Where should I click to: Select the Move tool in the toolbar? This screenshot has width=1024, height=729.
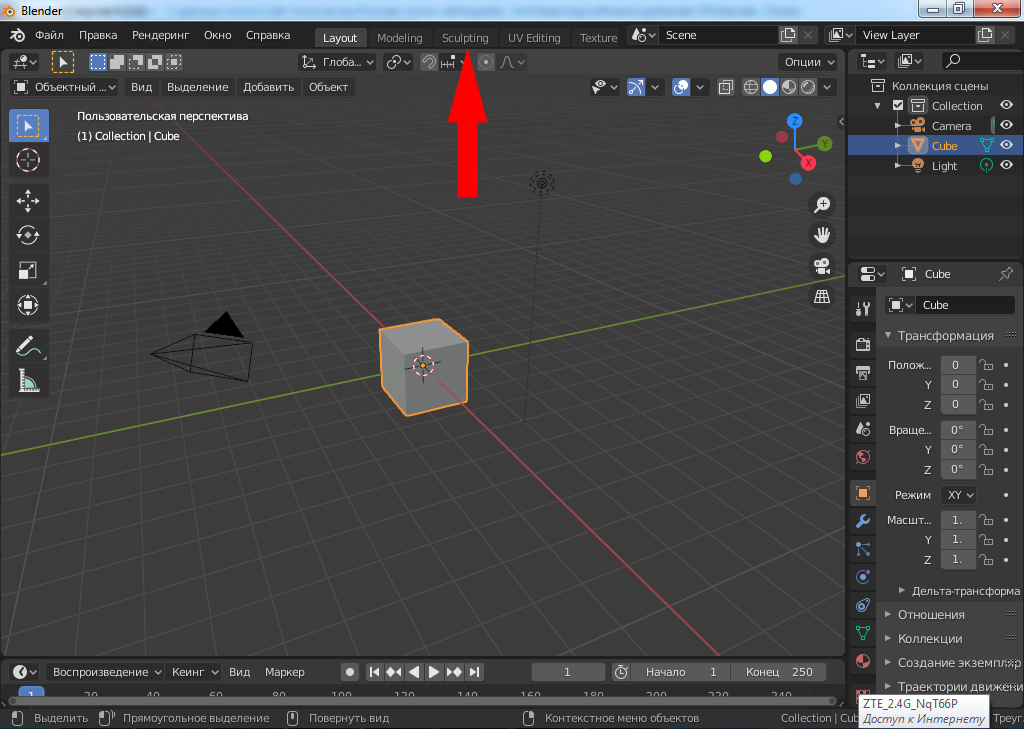[28, 201]
